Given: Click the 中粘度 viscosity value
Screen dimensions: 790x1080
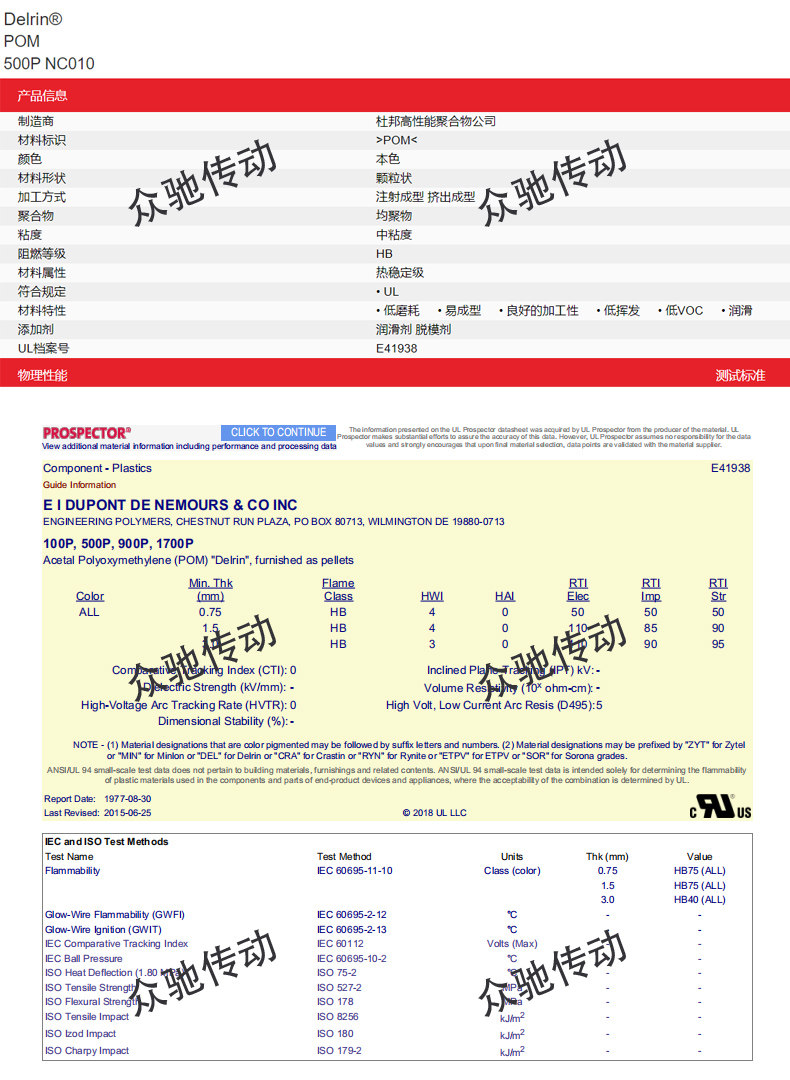Looking at the screenshot, I should pyautogui.click(x=394, y=235).
